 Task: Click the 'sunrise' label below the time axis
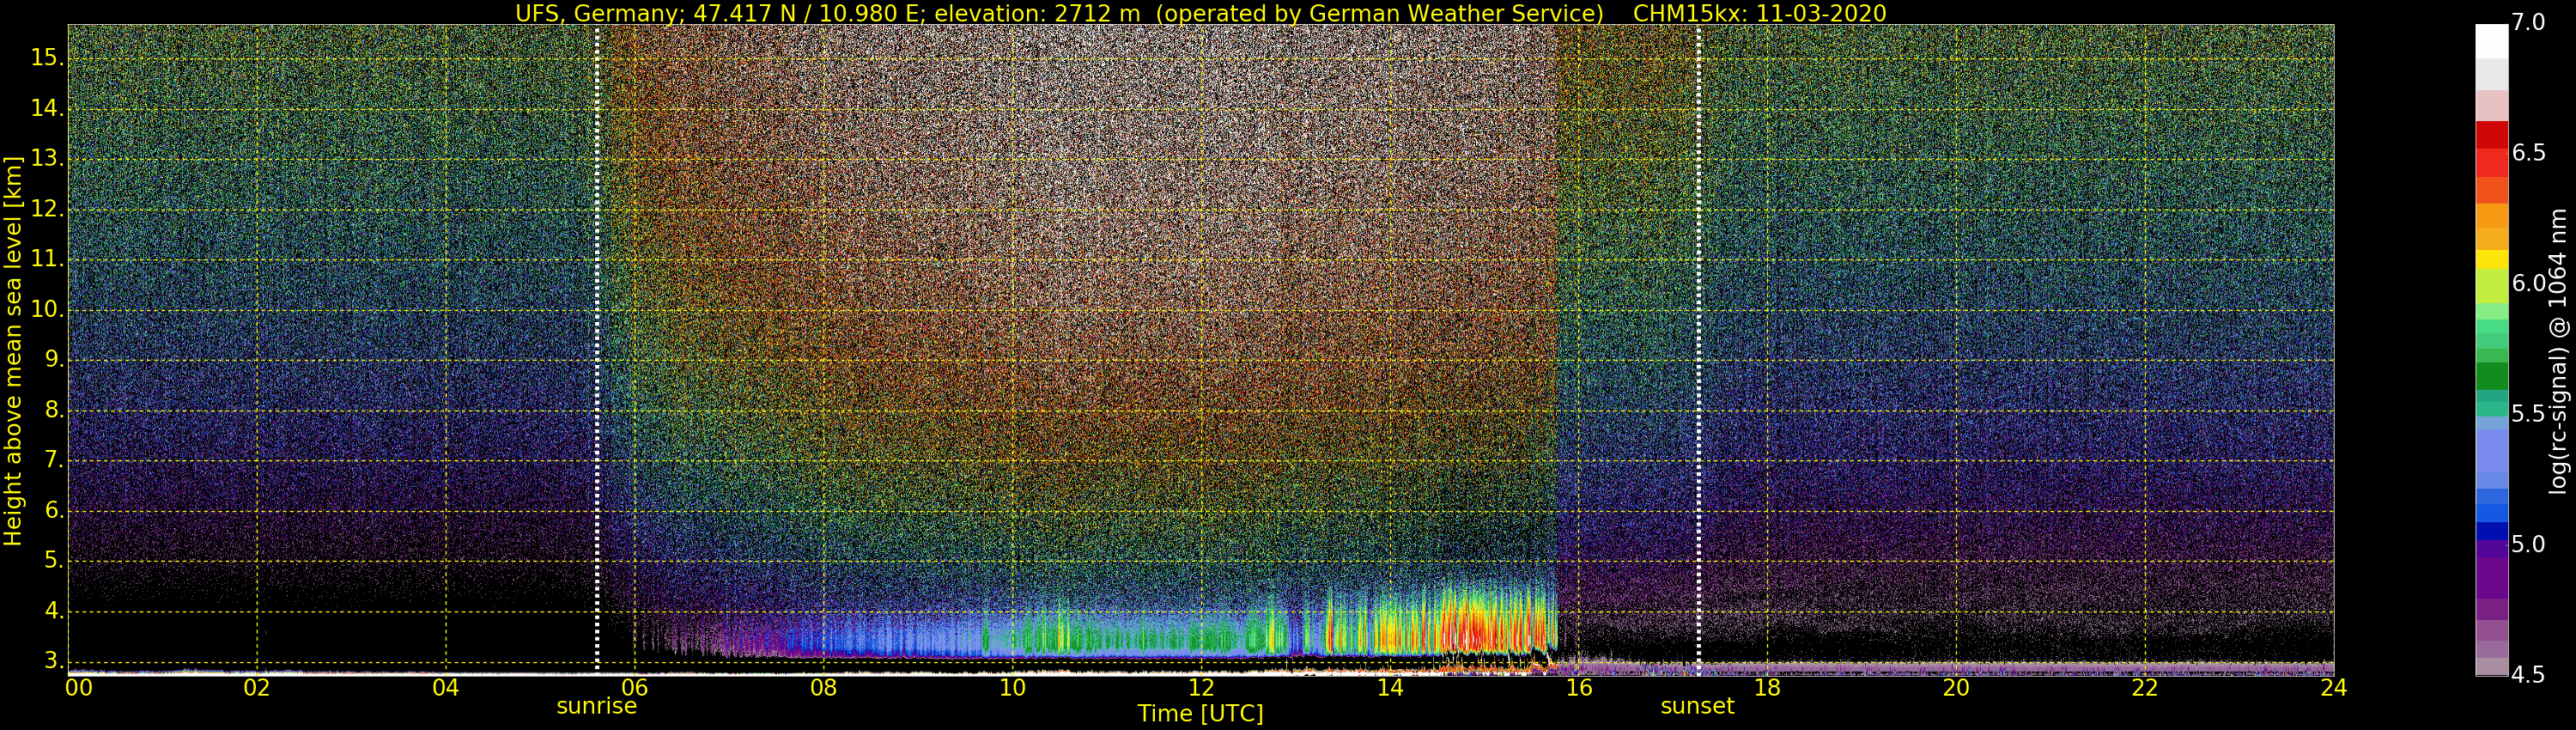pyautogui.click(x=596, y=706)
